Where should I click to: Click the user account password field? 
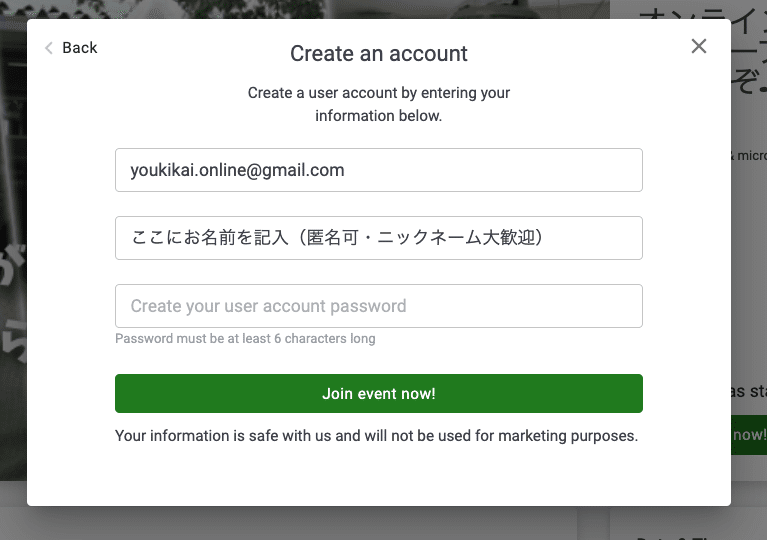tap(378, 306)
